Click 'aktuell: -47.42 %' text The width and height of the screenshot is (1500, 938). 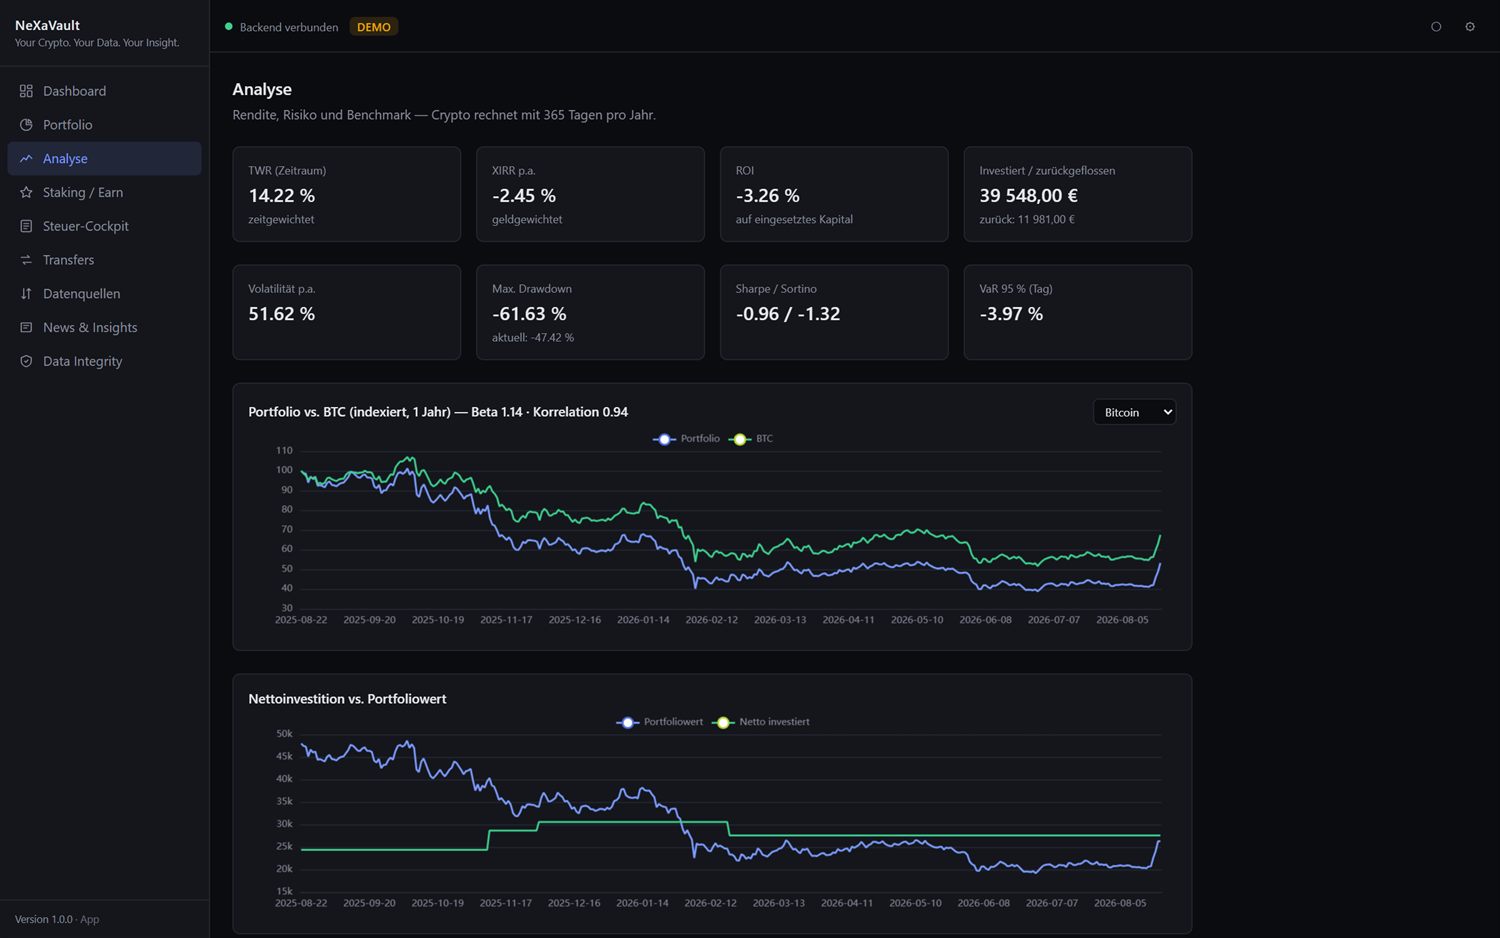[x=533, y=337]
